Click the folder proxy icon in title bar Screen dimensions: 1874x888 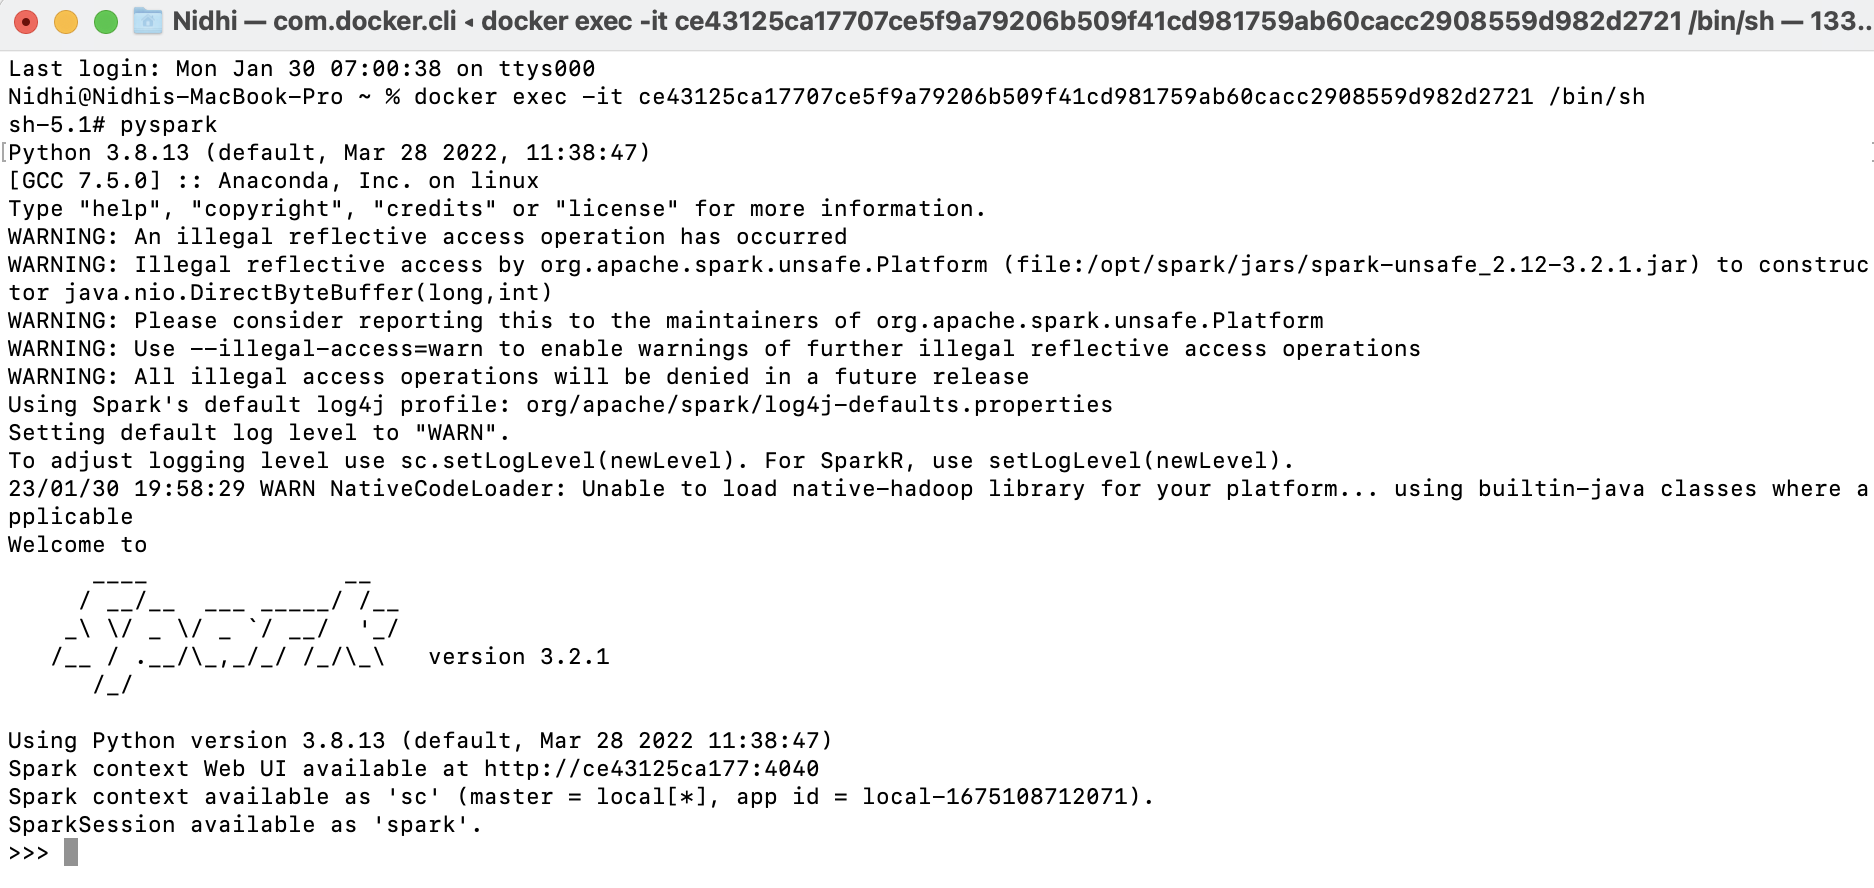click(148, 21)
